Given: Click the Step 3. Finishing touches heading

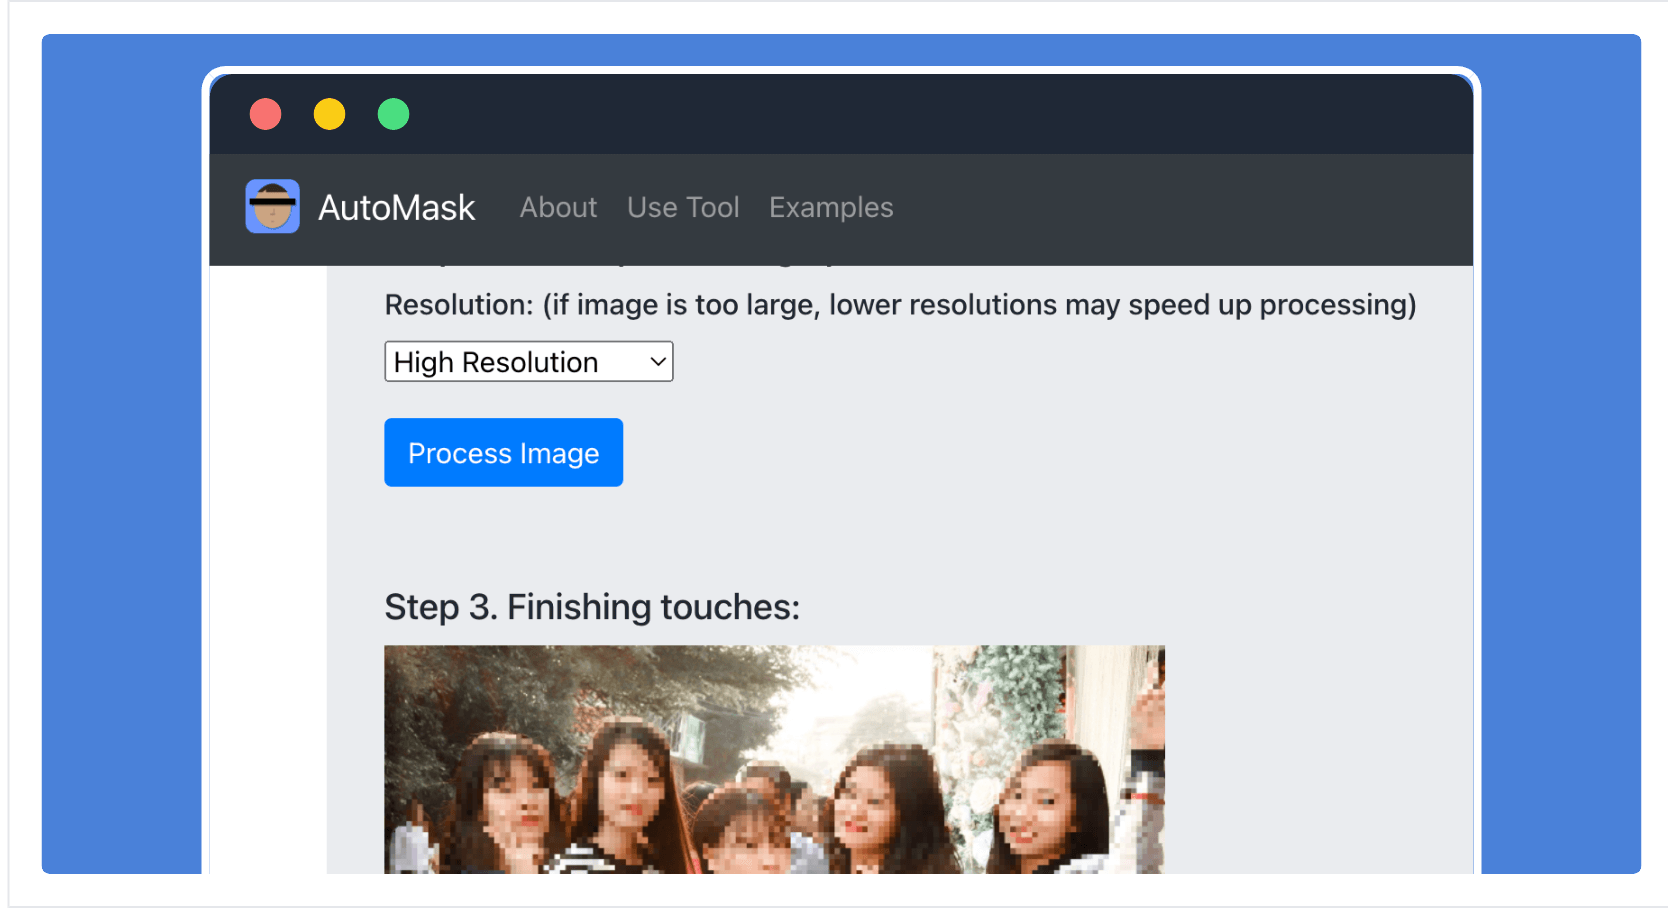Looking at the screenshot, I should tap(592, 607).
